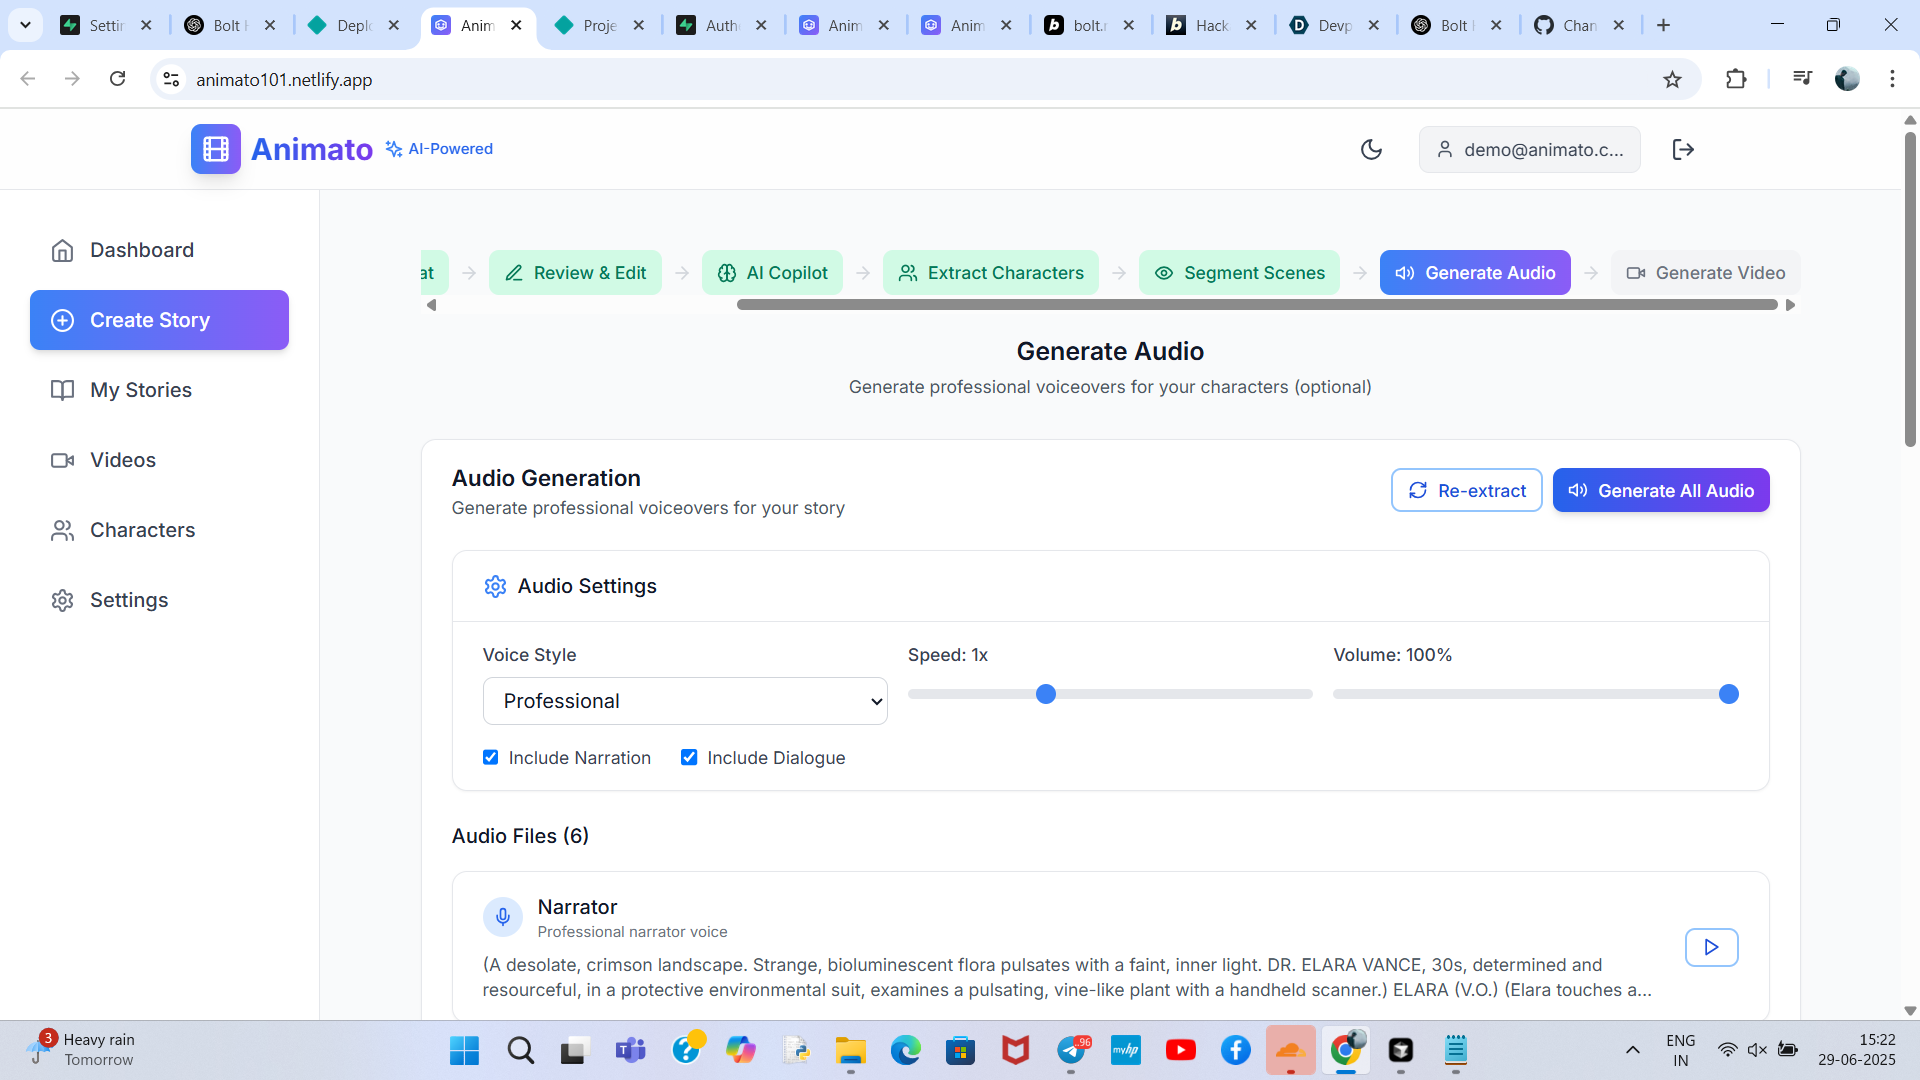Click Generate All Audio button

(1660, 490)
